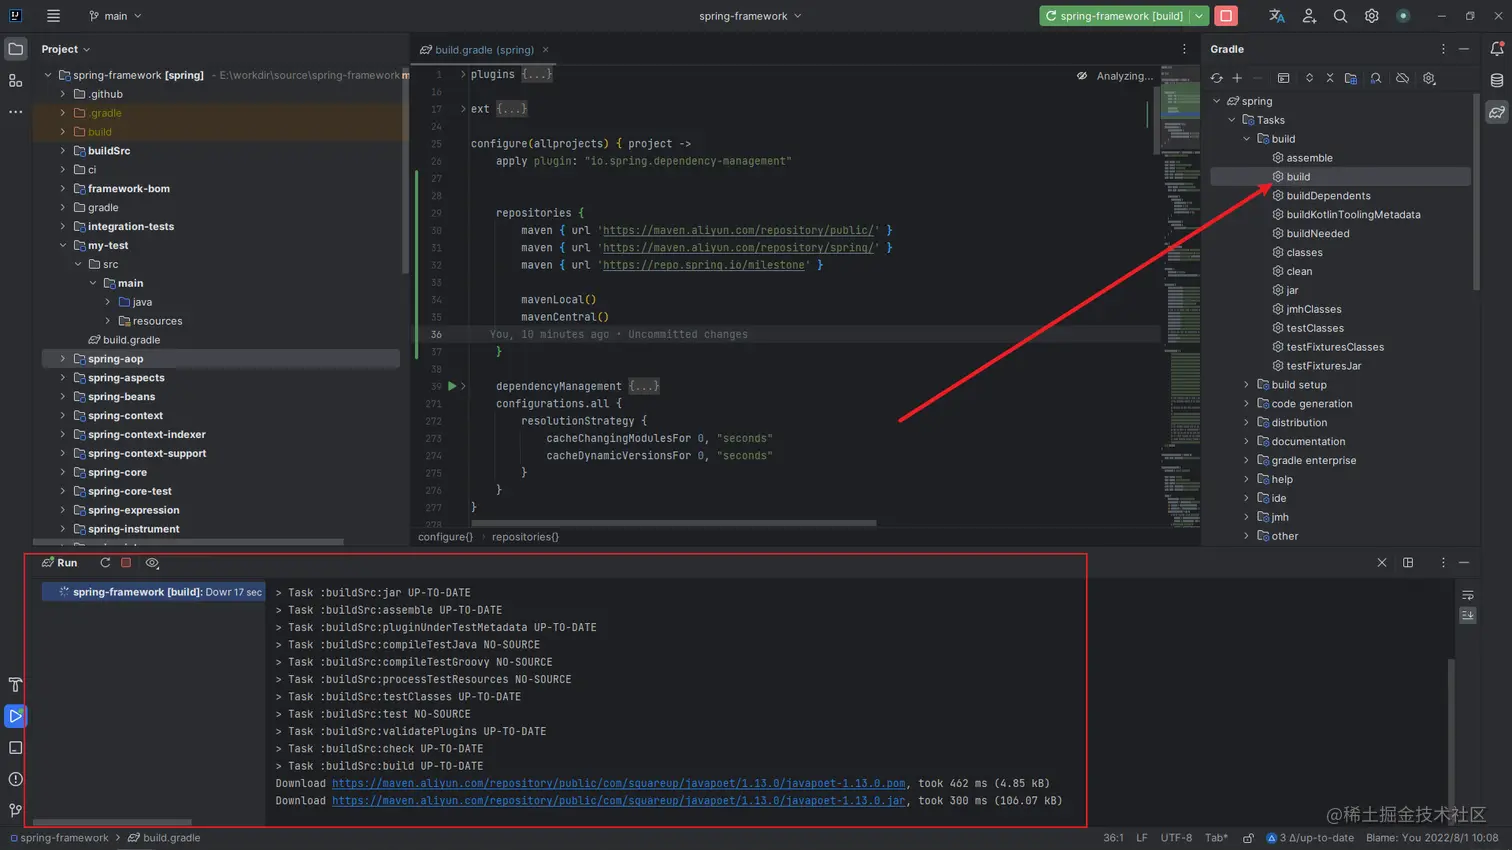Open Gradle panel settings gear
1512x850 pixels.
1429,78
